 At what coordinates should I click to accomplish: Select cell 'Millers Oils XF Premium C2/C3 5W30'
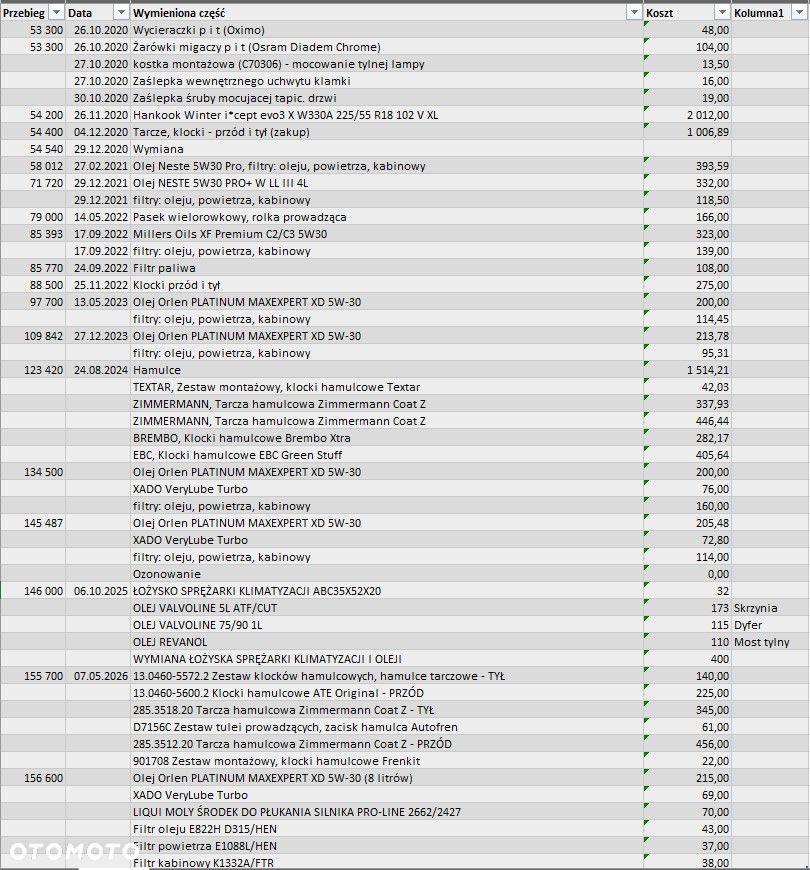pyautogui.click(x=387, y=234)
